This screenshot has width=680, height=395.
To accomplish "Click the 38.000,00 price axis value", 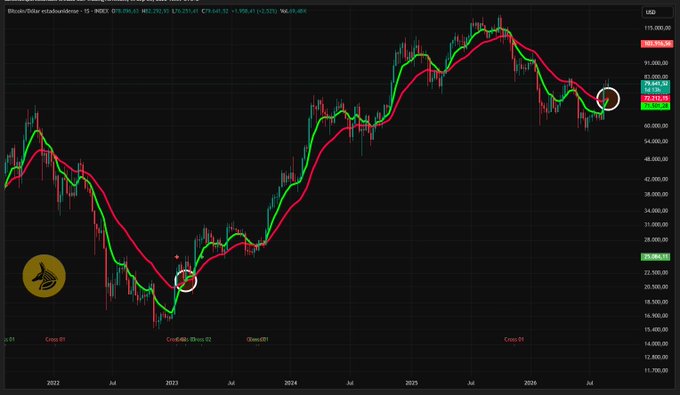I will (656, 195).
